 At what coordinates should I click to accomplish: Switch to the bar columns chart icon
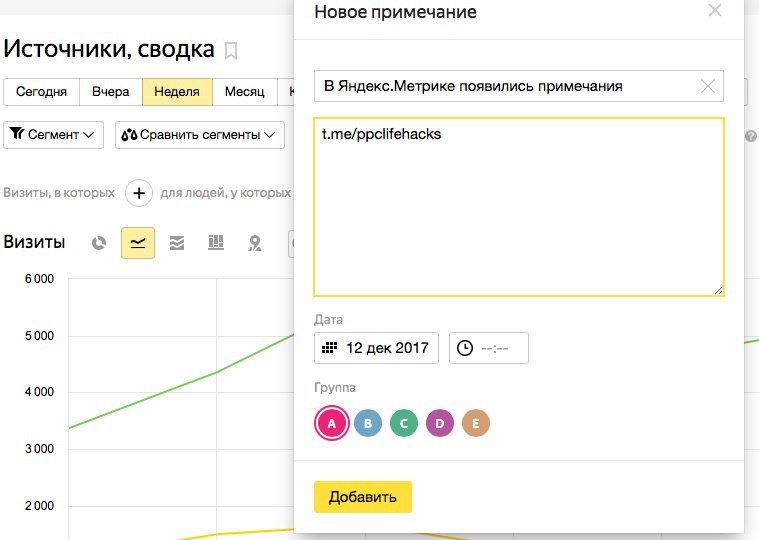click(x=215, y=242)
